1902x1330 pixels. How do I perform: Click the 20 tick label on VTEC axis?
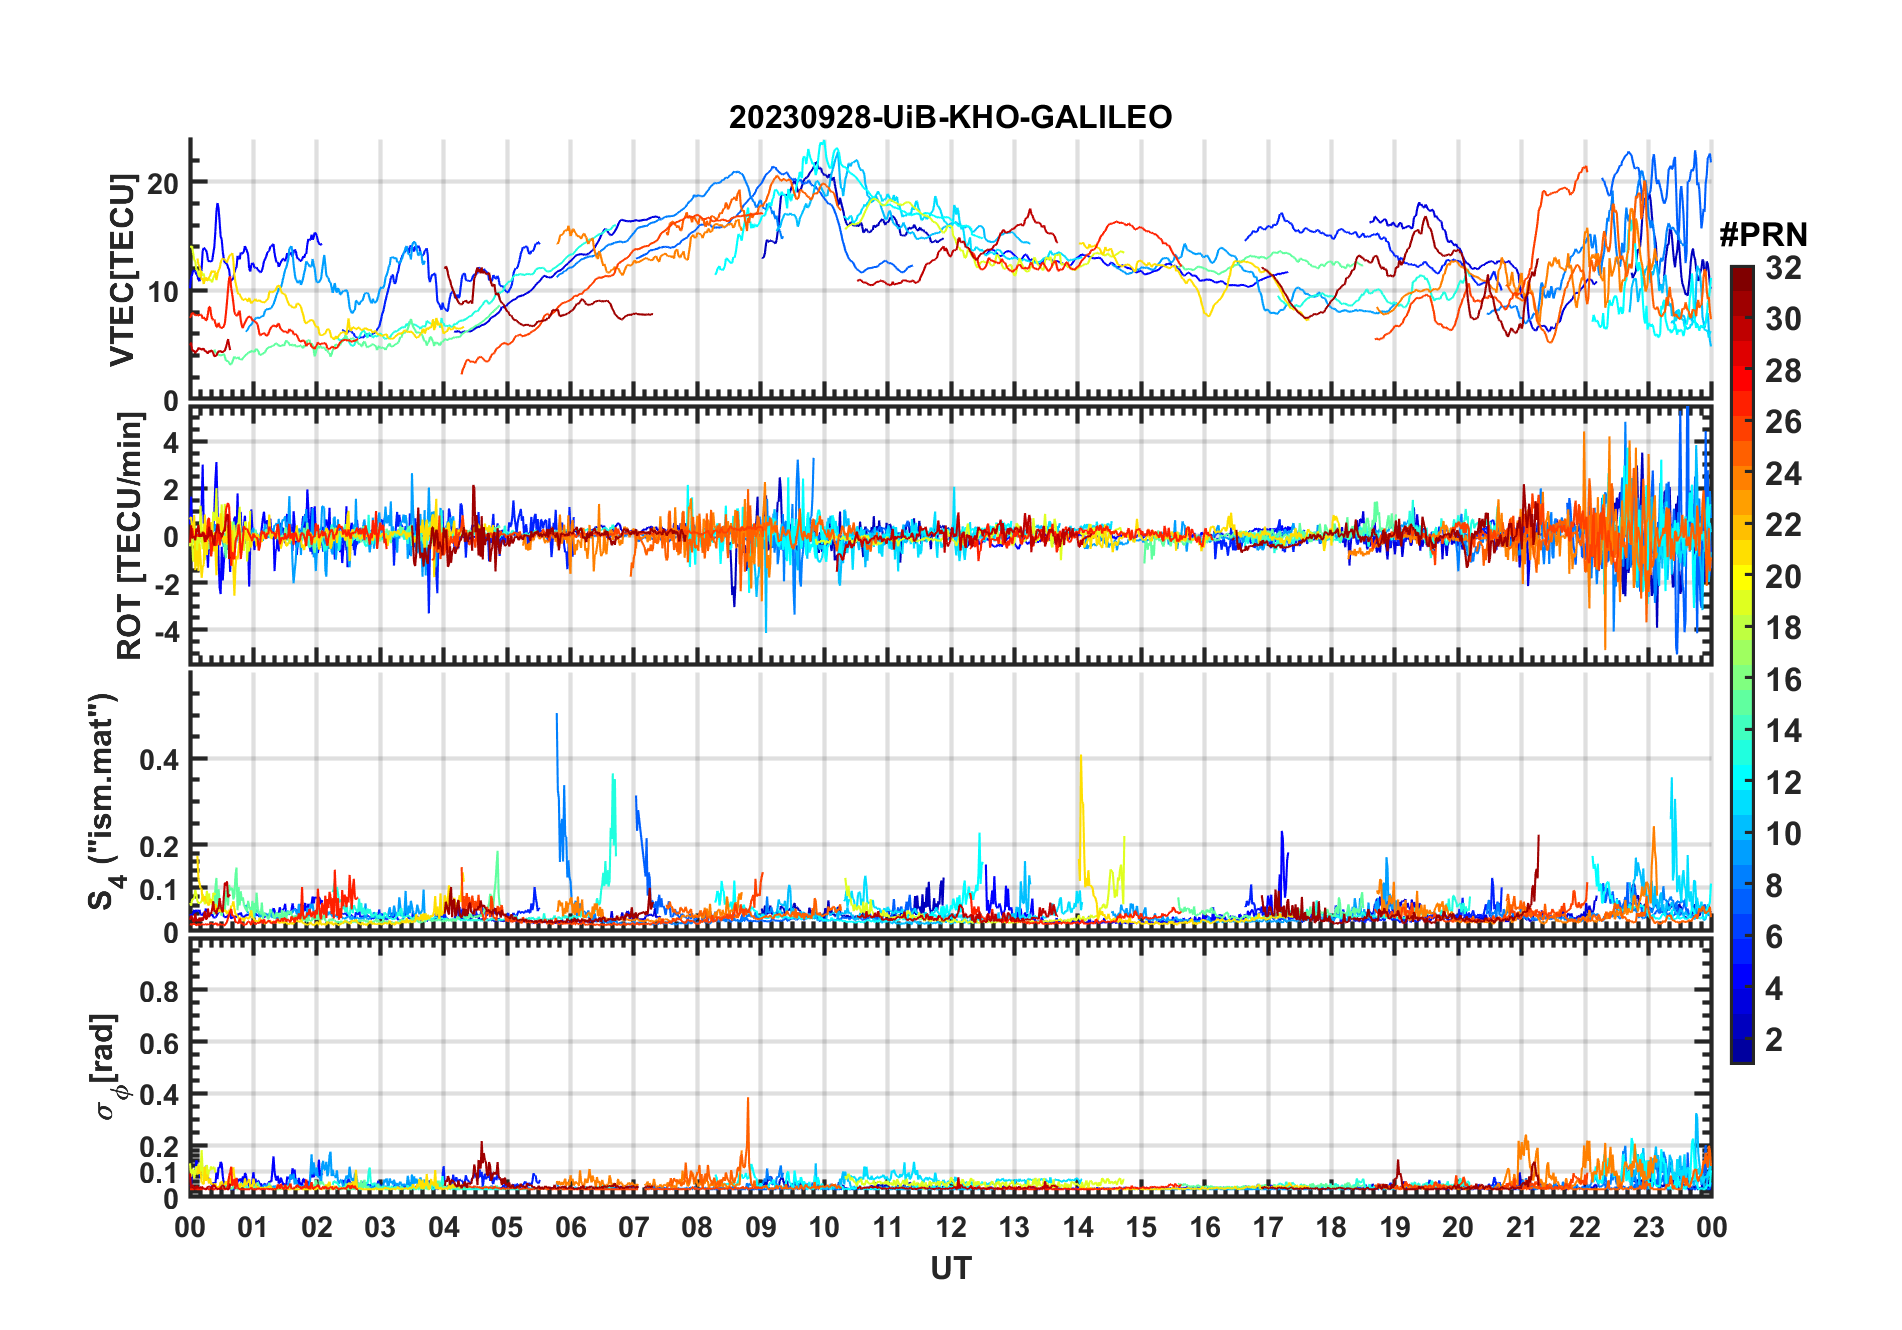coord(162,183)
